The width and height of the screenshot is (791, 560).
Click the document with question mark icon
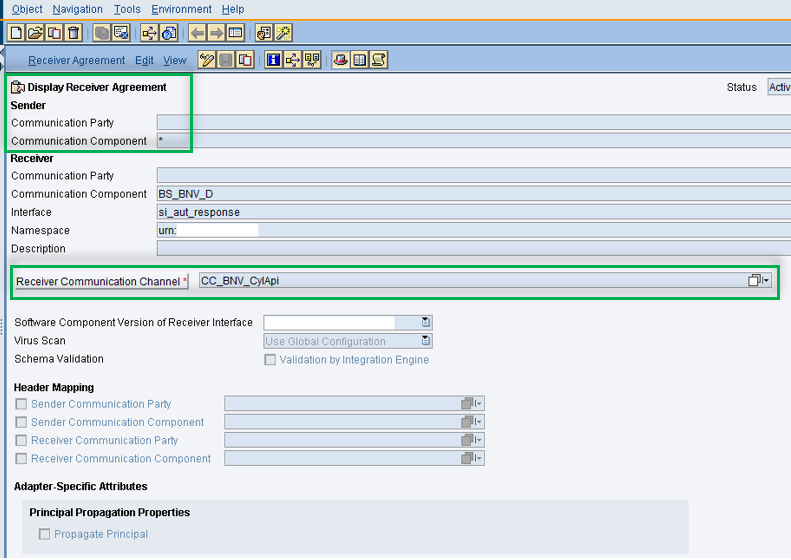168,33
